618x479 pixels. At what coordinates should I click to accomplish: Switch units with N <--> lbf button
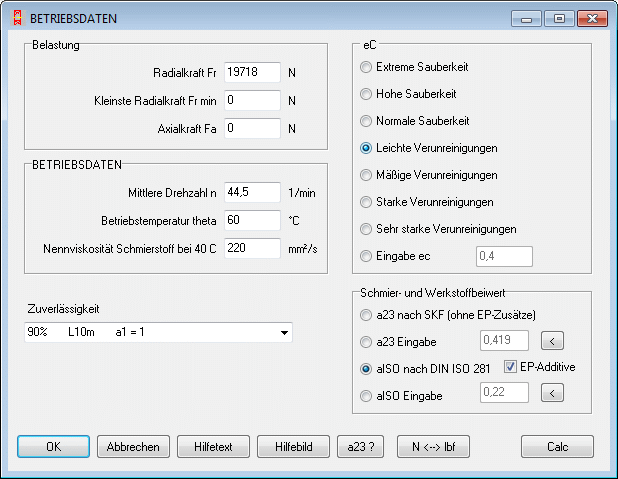point(433,446)
